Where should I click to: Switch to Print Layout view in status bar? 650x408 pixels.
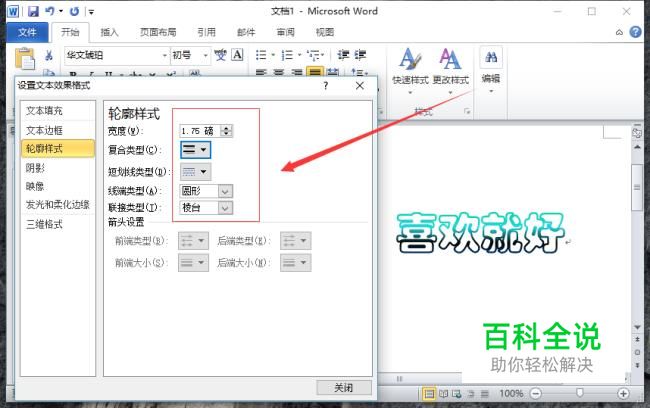point(429,393)
